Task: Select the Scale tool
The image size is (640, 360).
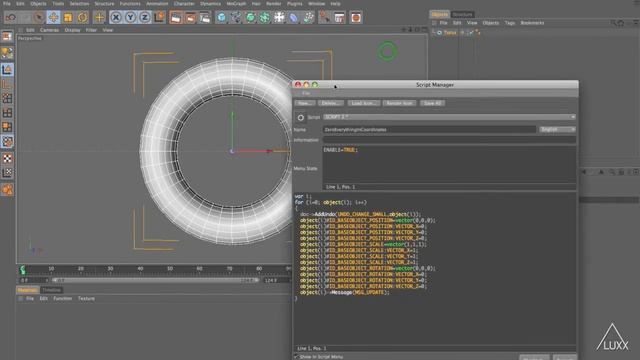Action: 68,18
